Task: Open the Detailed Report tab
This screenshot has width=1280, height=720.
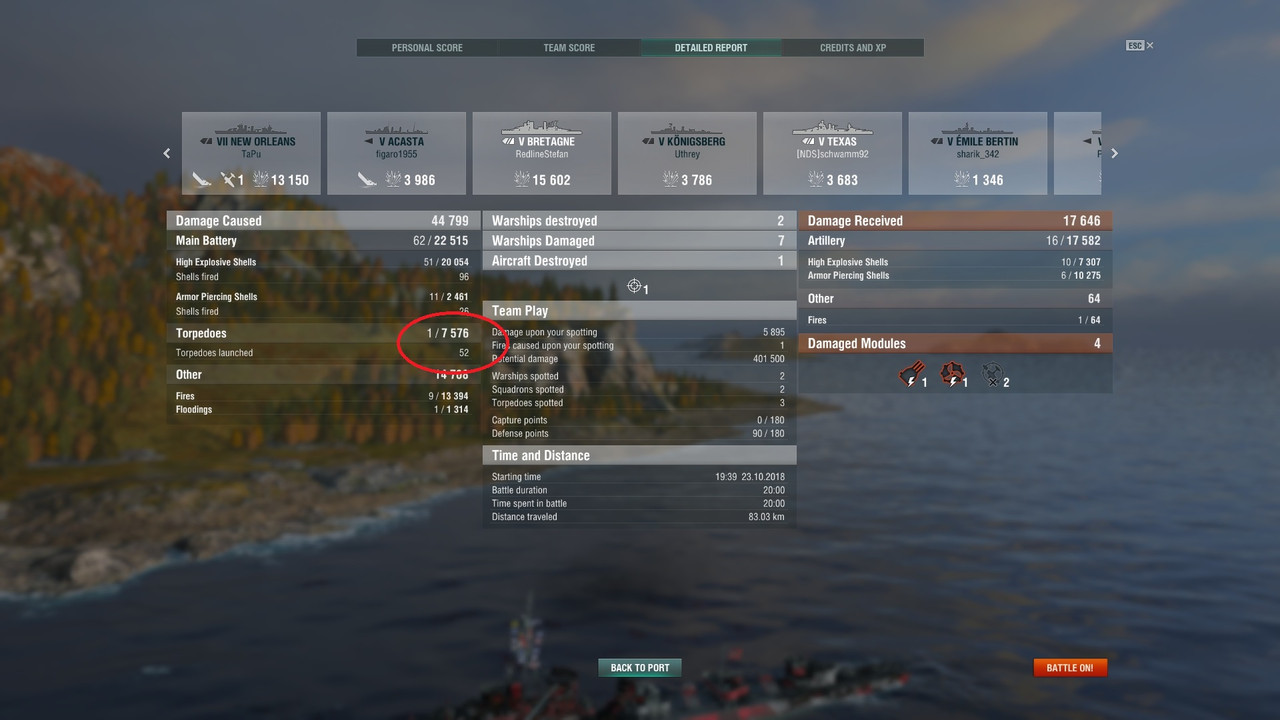Action: tap(711, 48)
